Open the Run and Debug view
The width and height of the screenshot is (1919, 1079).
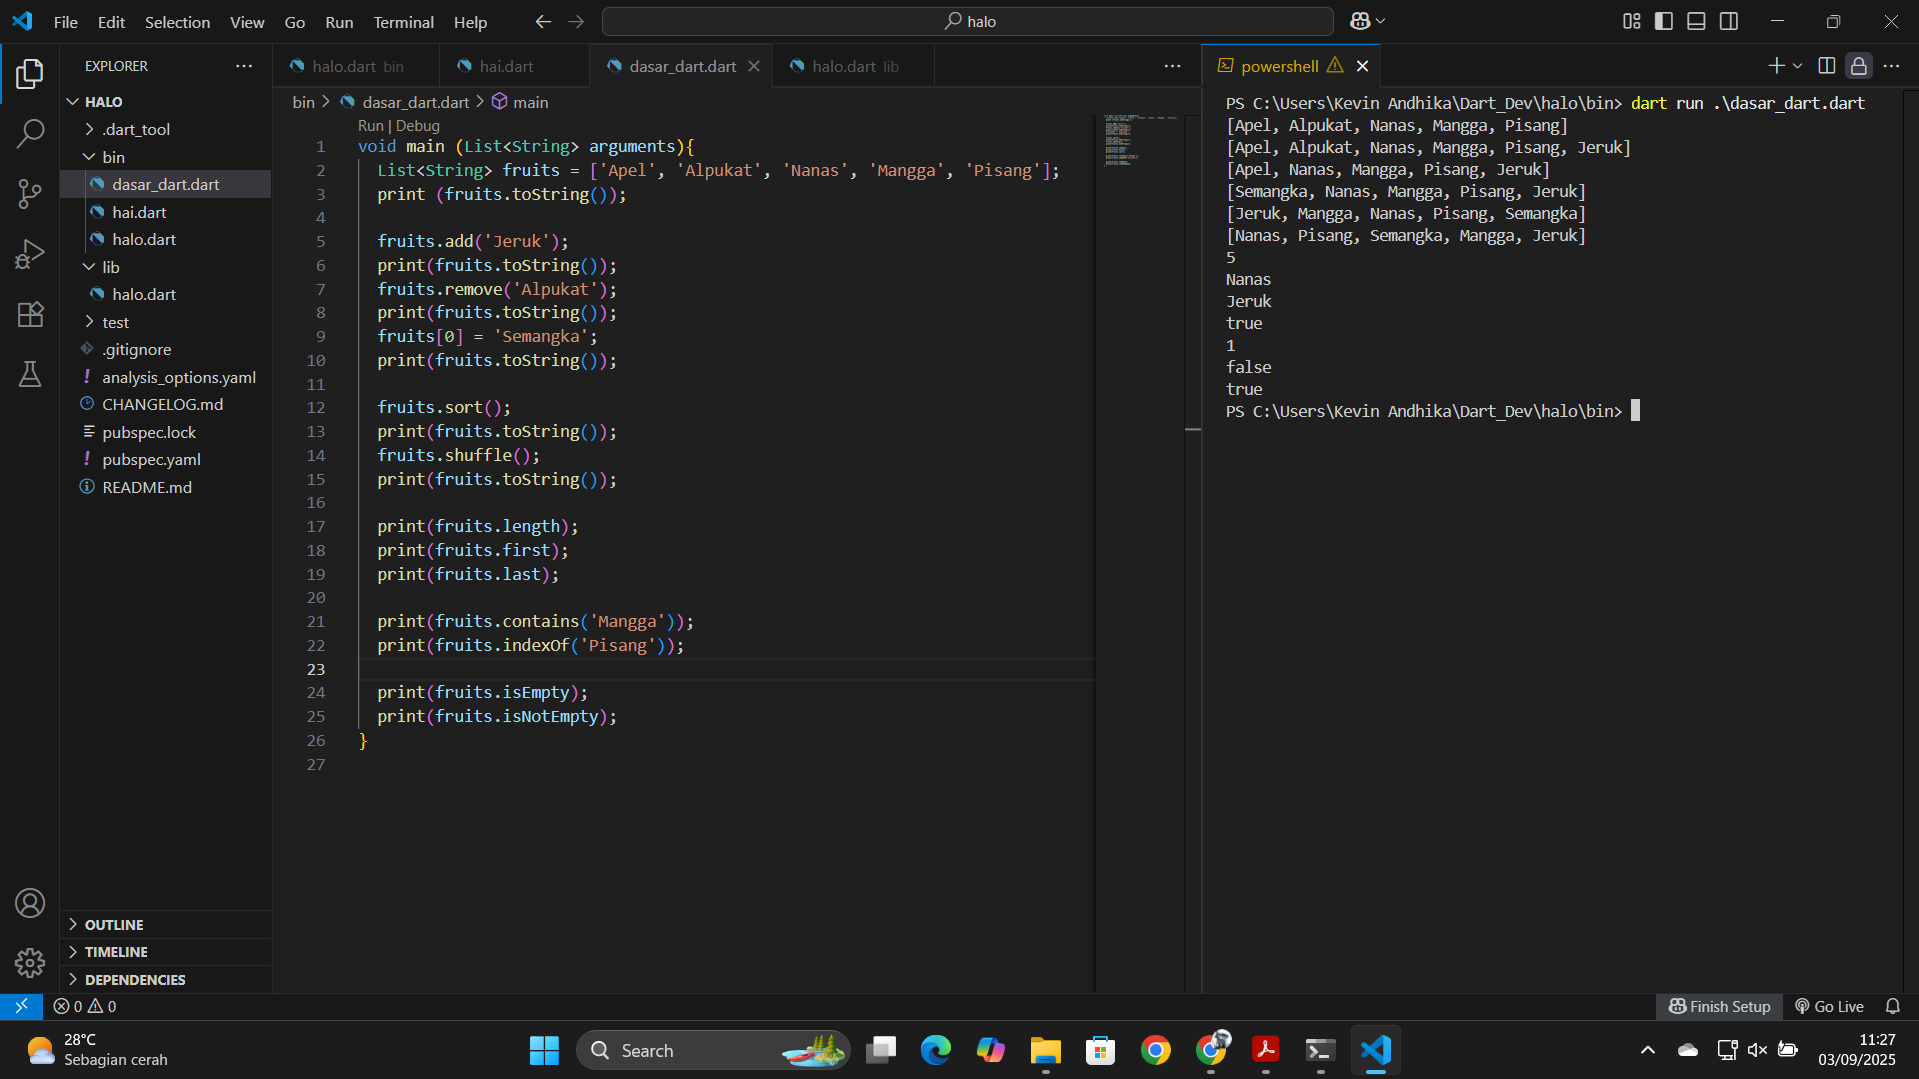click(30, 254)
